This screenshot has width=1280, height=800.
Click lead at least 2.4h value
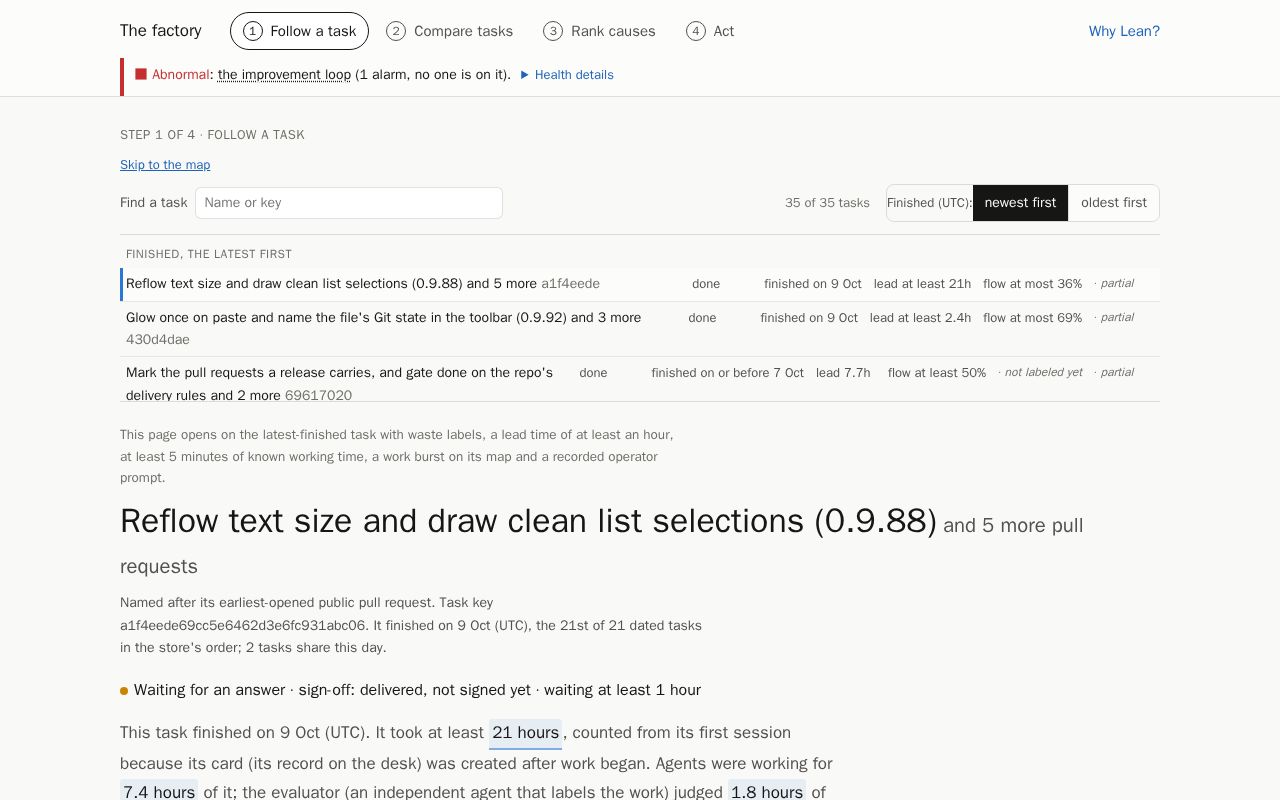(x=920, y=318)
